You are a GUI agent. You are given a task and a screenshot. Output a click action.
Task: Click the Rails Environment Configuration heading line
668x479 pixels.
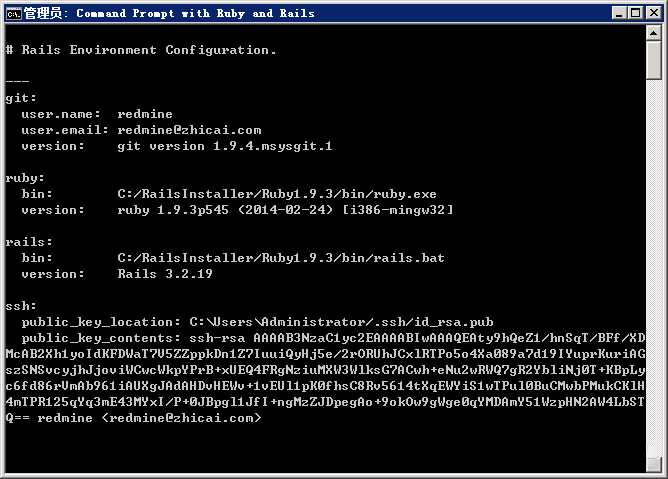pos(141,50)
